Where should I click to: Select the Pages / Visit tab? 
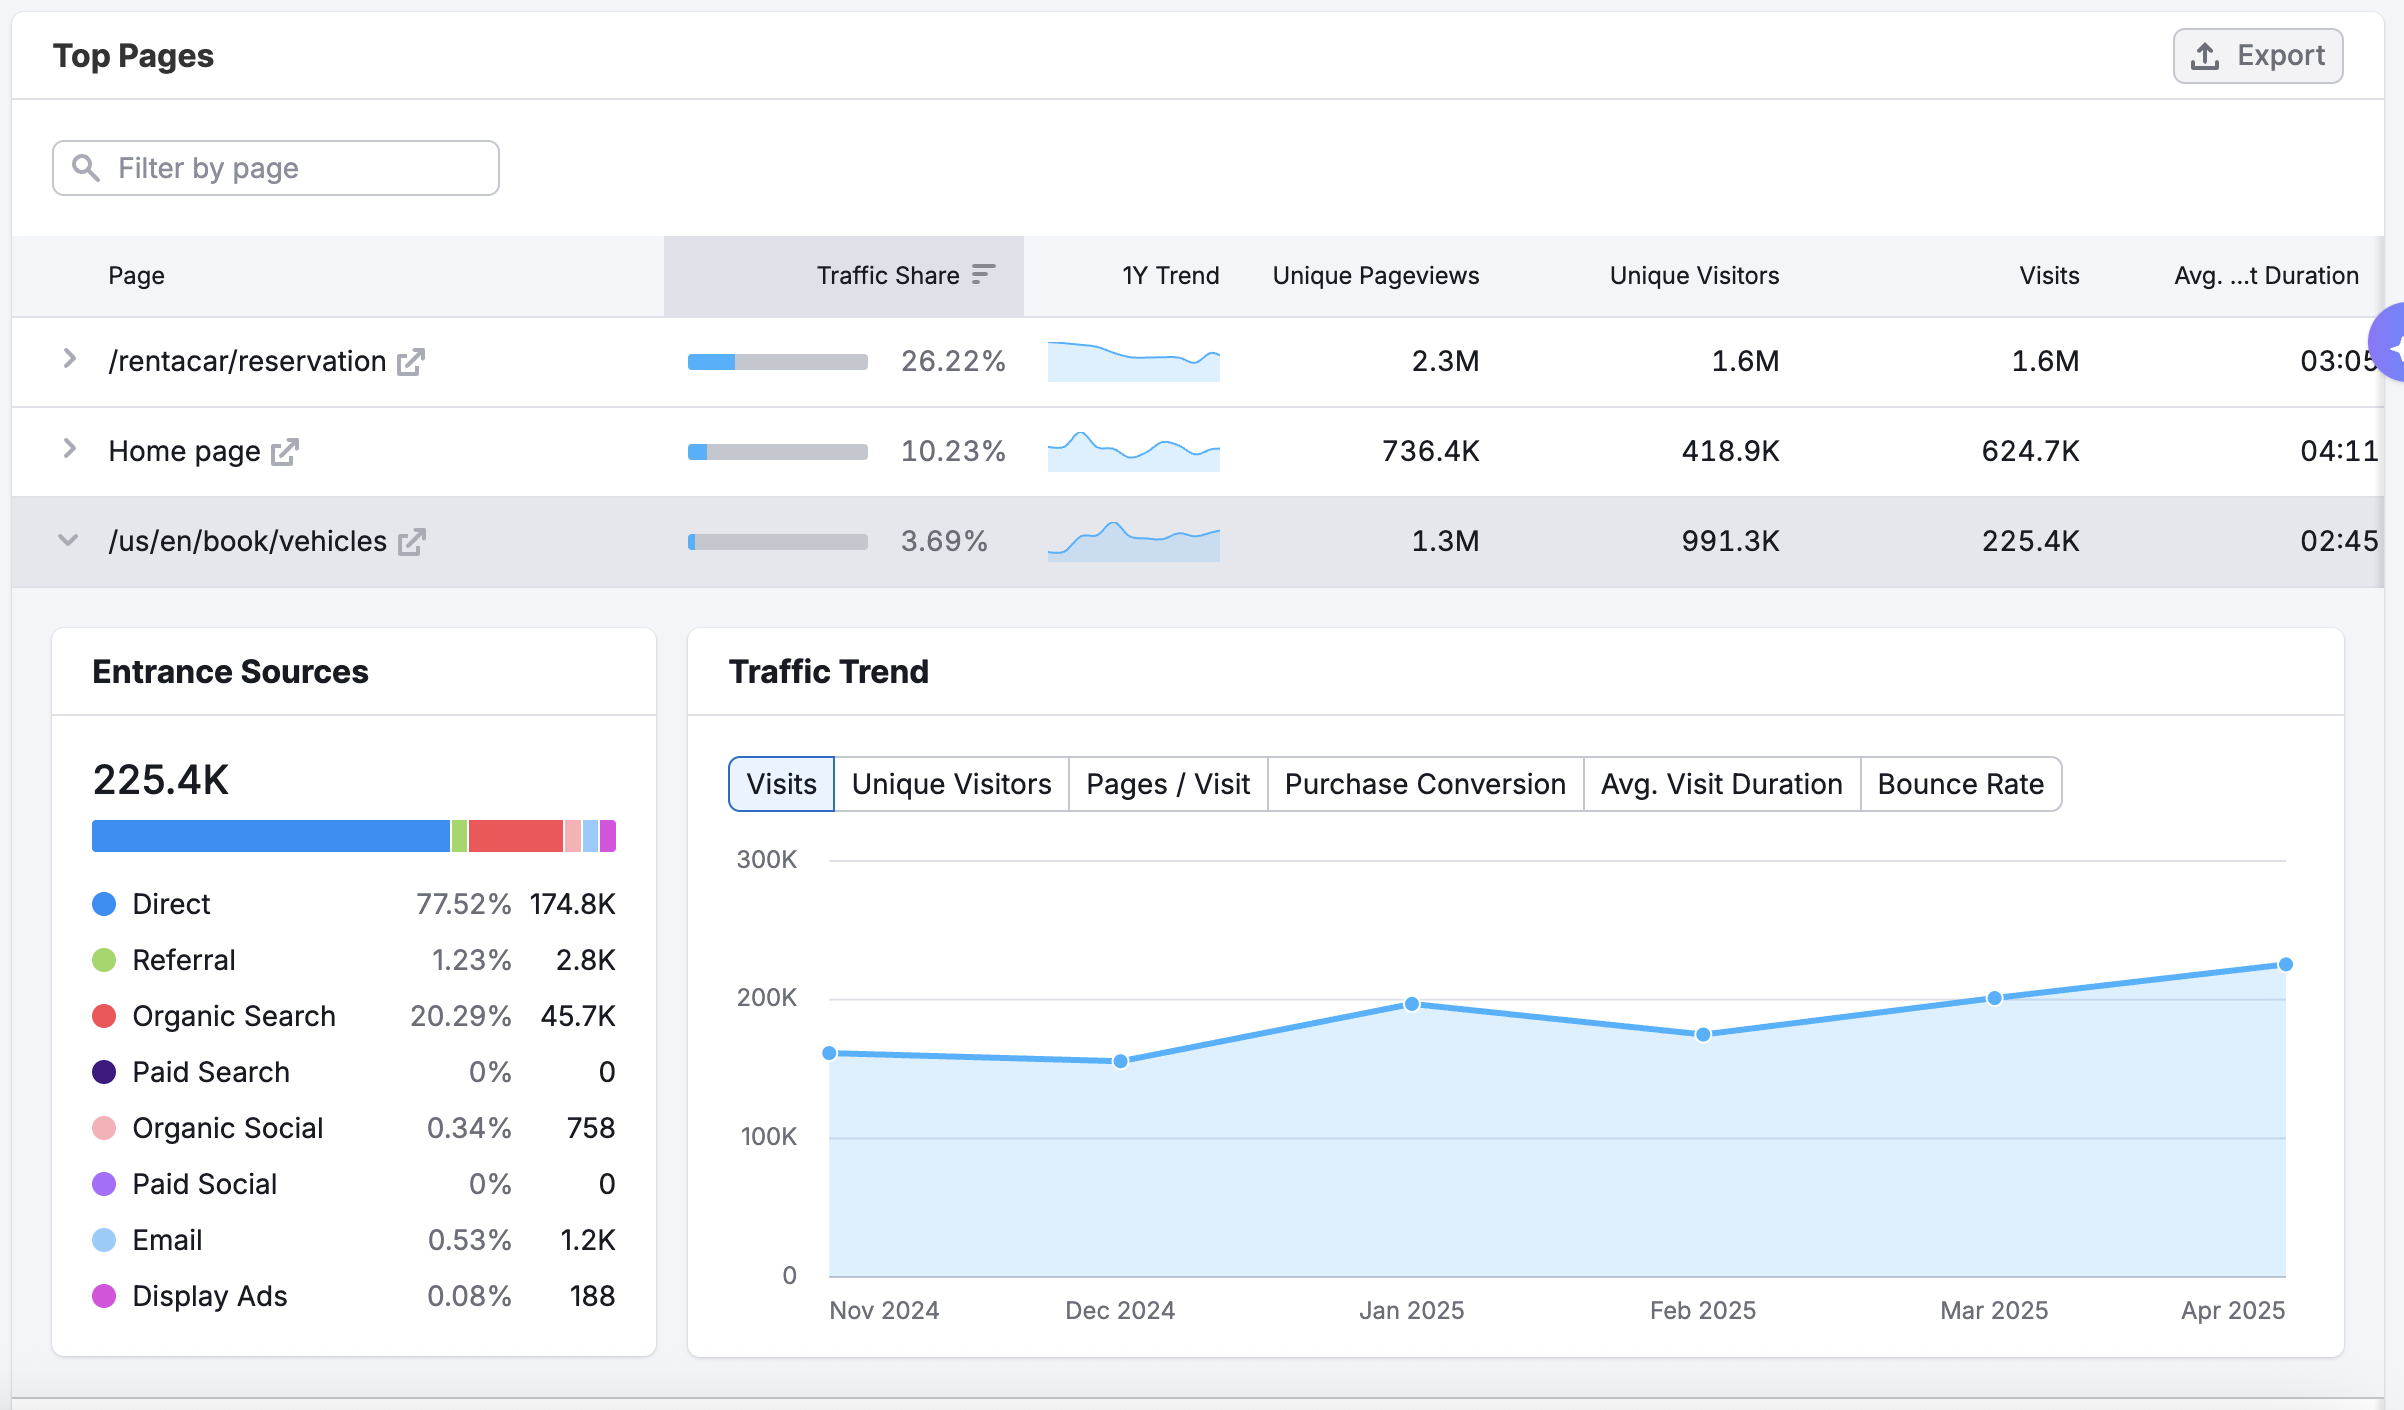click(1168, 784)
